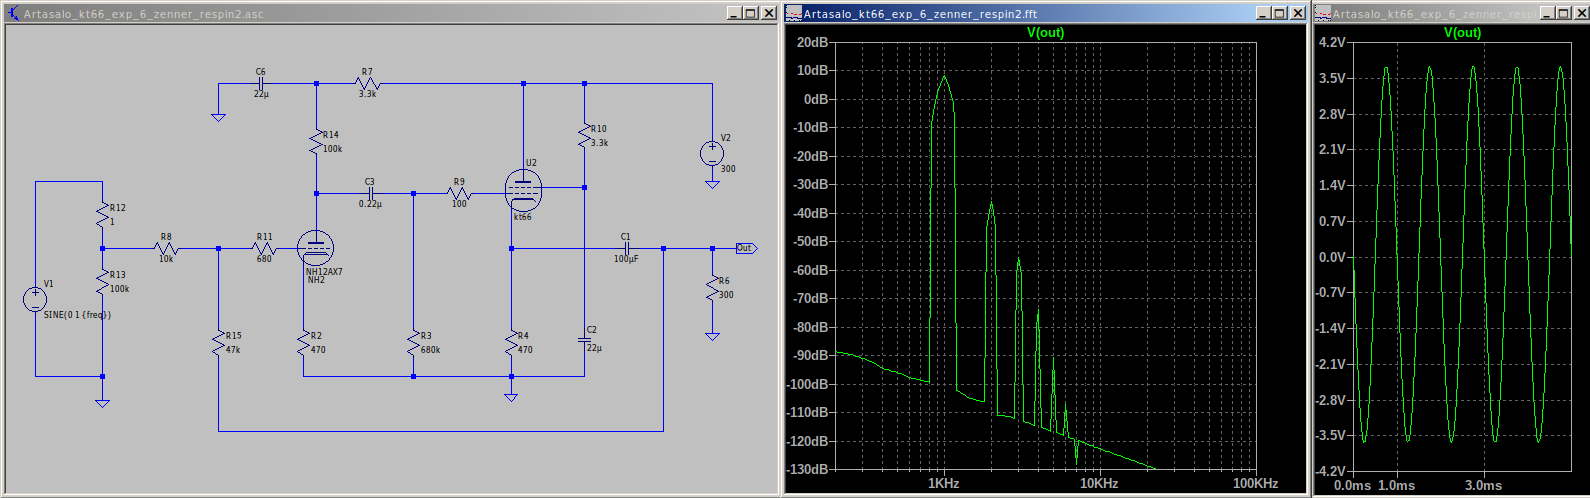Click the 1.0ms time axis label

tap(1397, 485)
